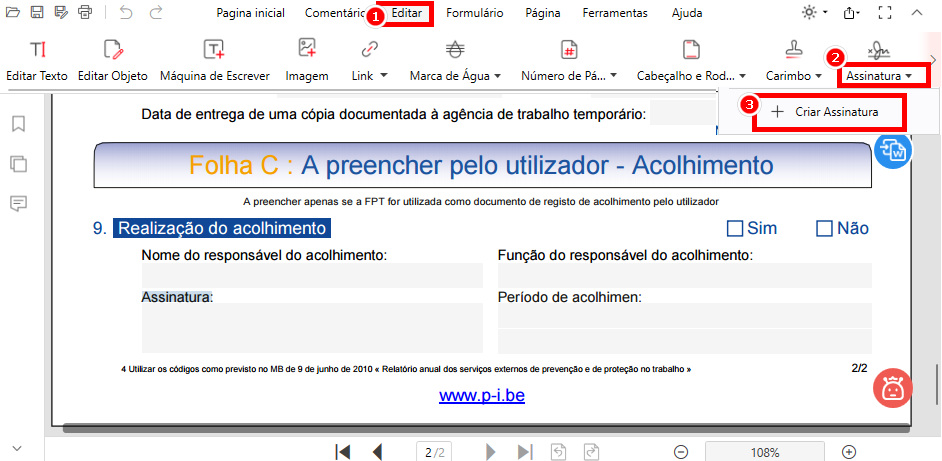Choose Criar Assinatura from the menu
The image size is (942, 461).
(828, 112)
